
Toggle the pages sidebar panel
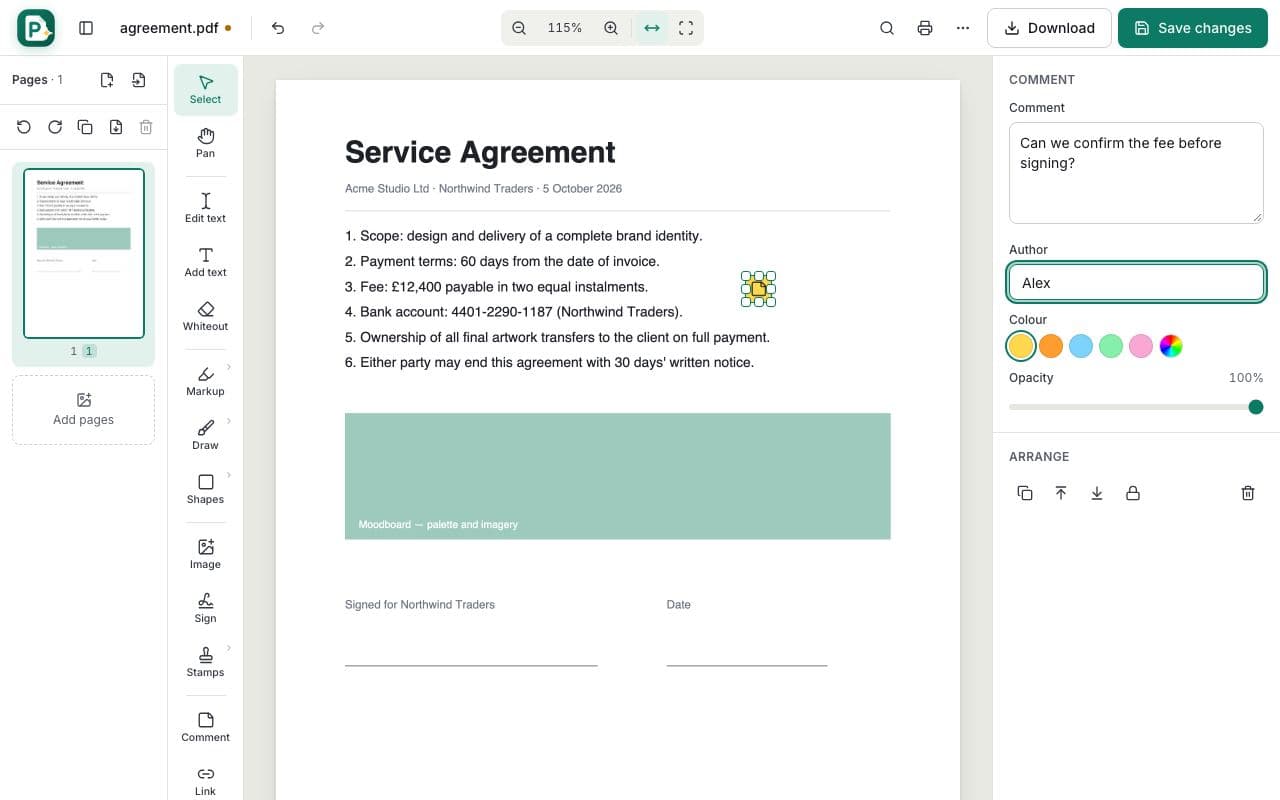click(86, 28)
